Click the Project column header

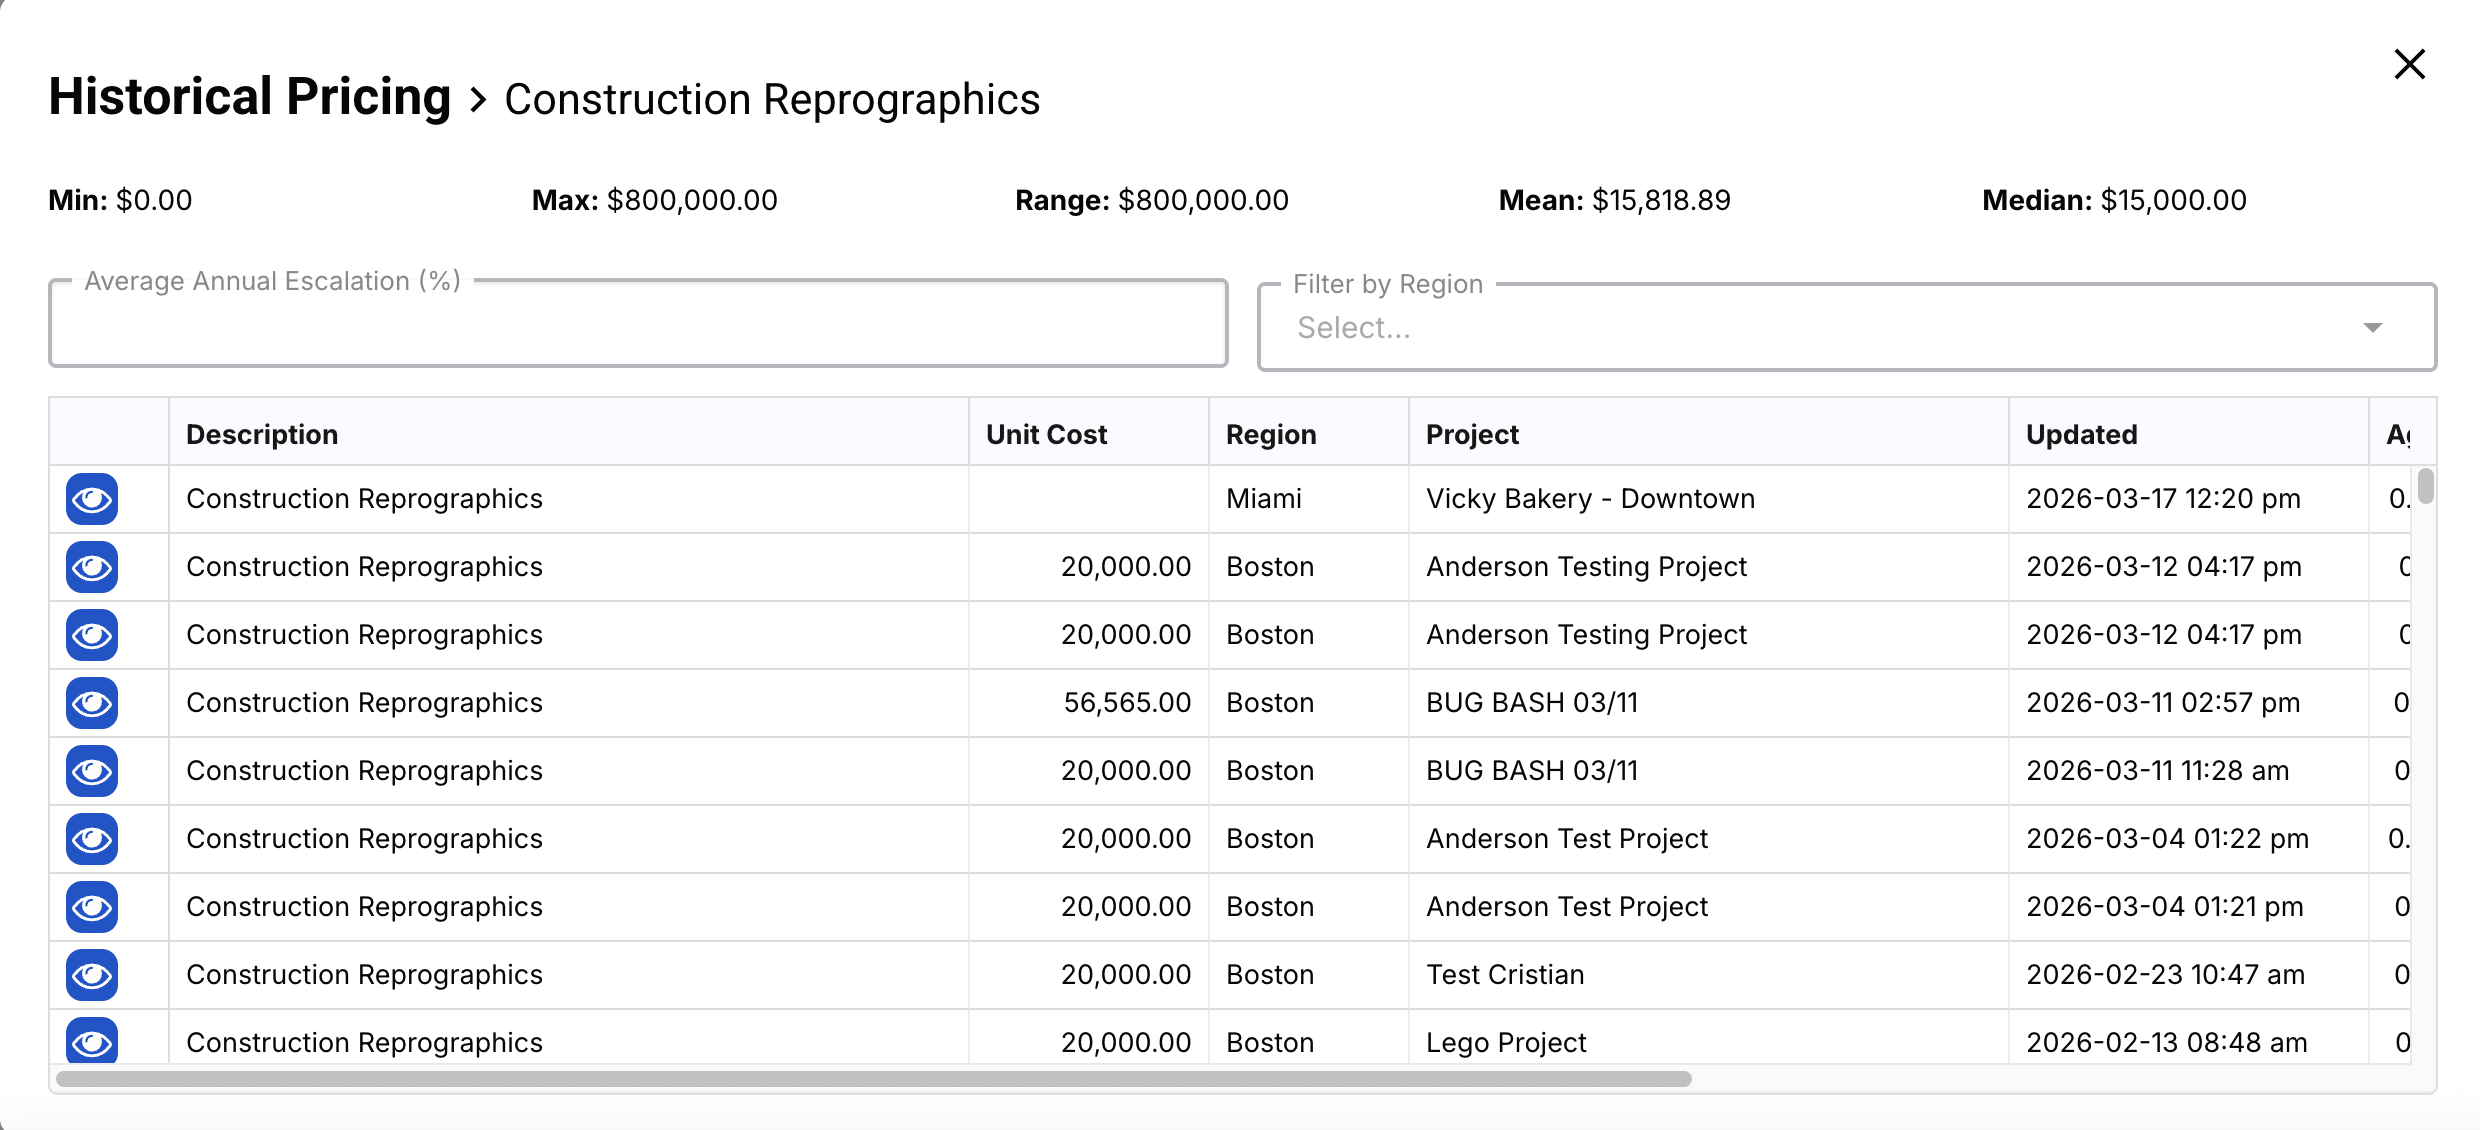(1472, 434)
